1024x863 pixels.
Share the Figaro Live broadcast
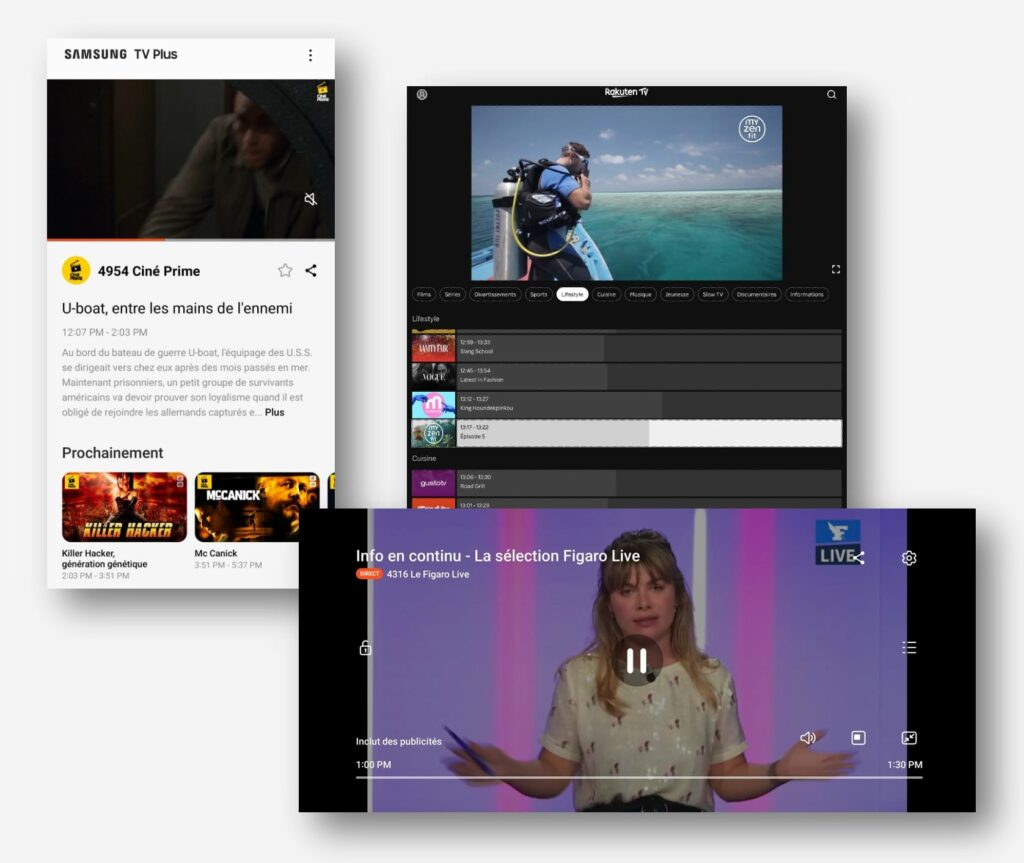coord(858,558)
